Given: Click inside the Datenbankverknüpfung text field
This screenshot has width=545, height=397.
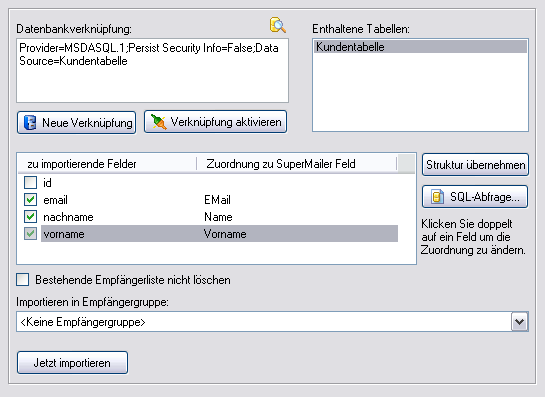Looking at the screenshot, I should (x=152, y=71).
